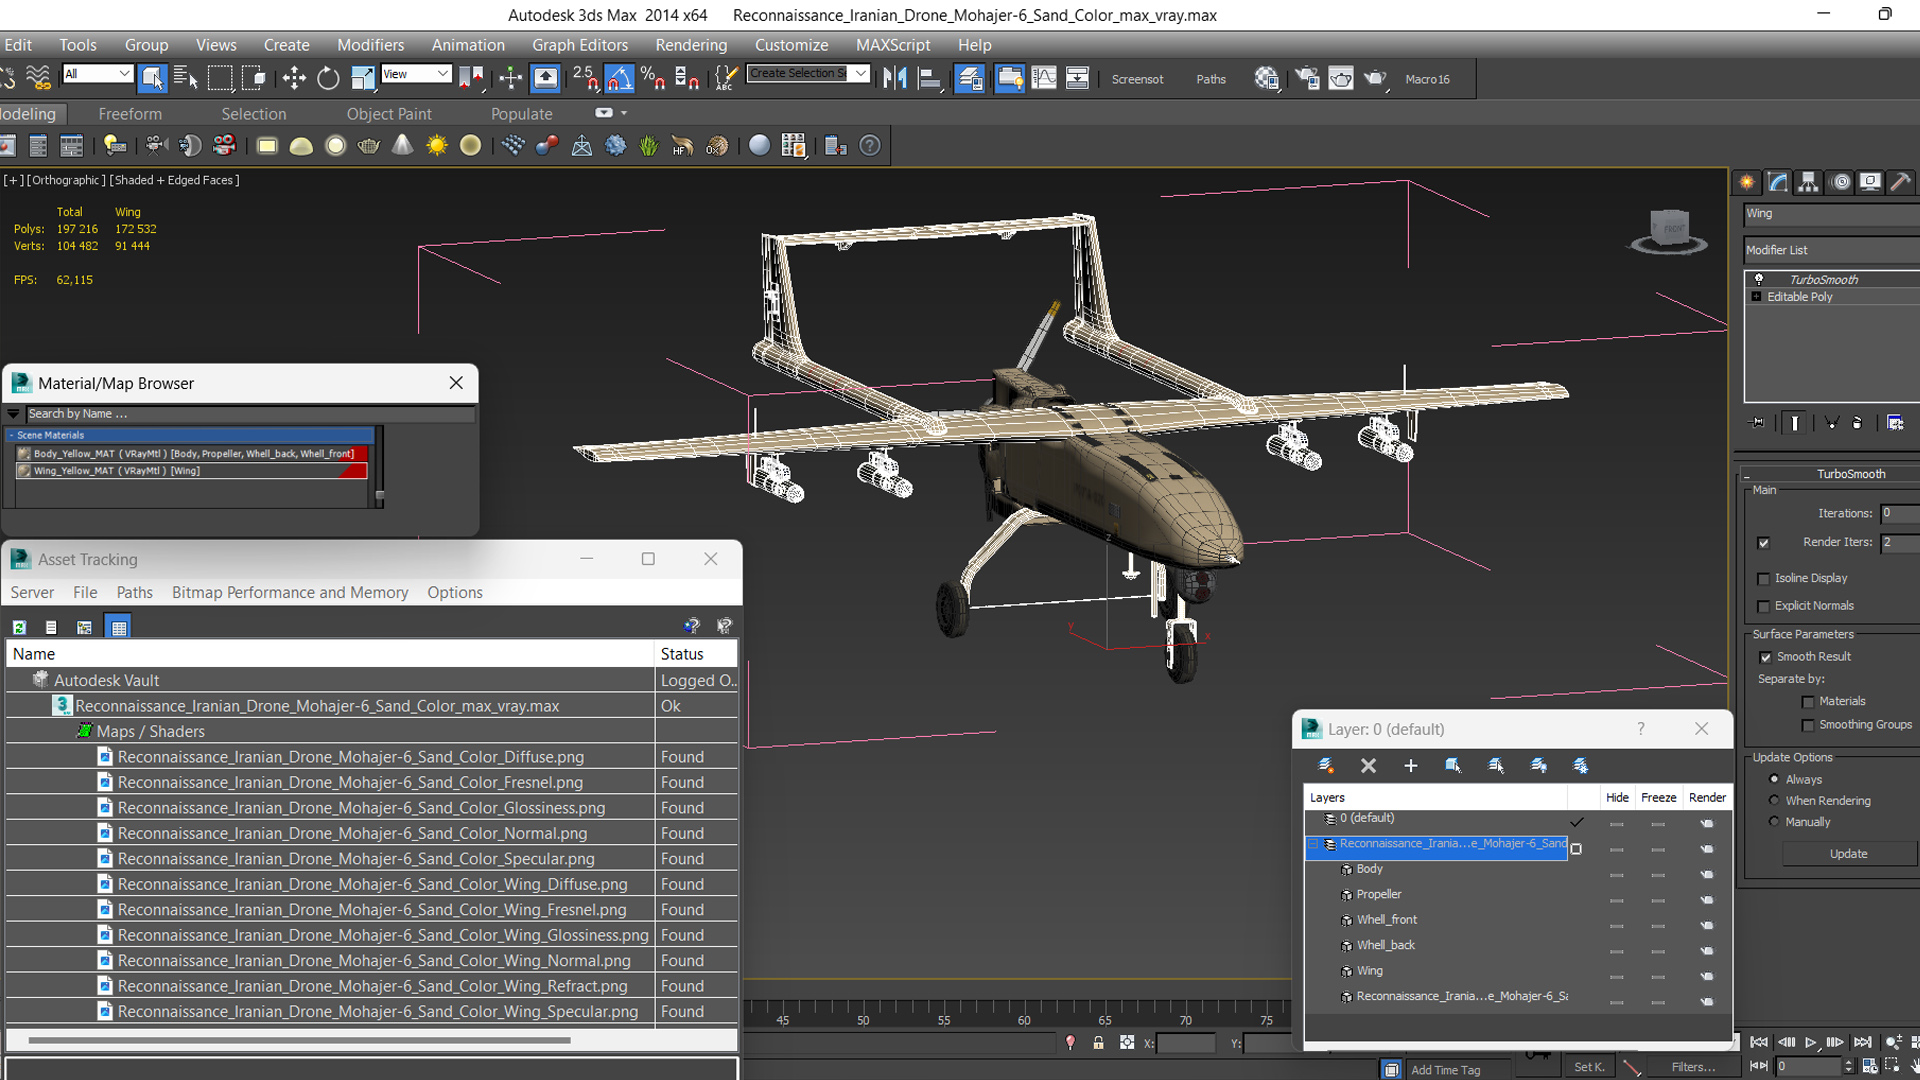Click the Align tool icon
This screenshot has width=1920, height=1080.
[x=930, y=78]
